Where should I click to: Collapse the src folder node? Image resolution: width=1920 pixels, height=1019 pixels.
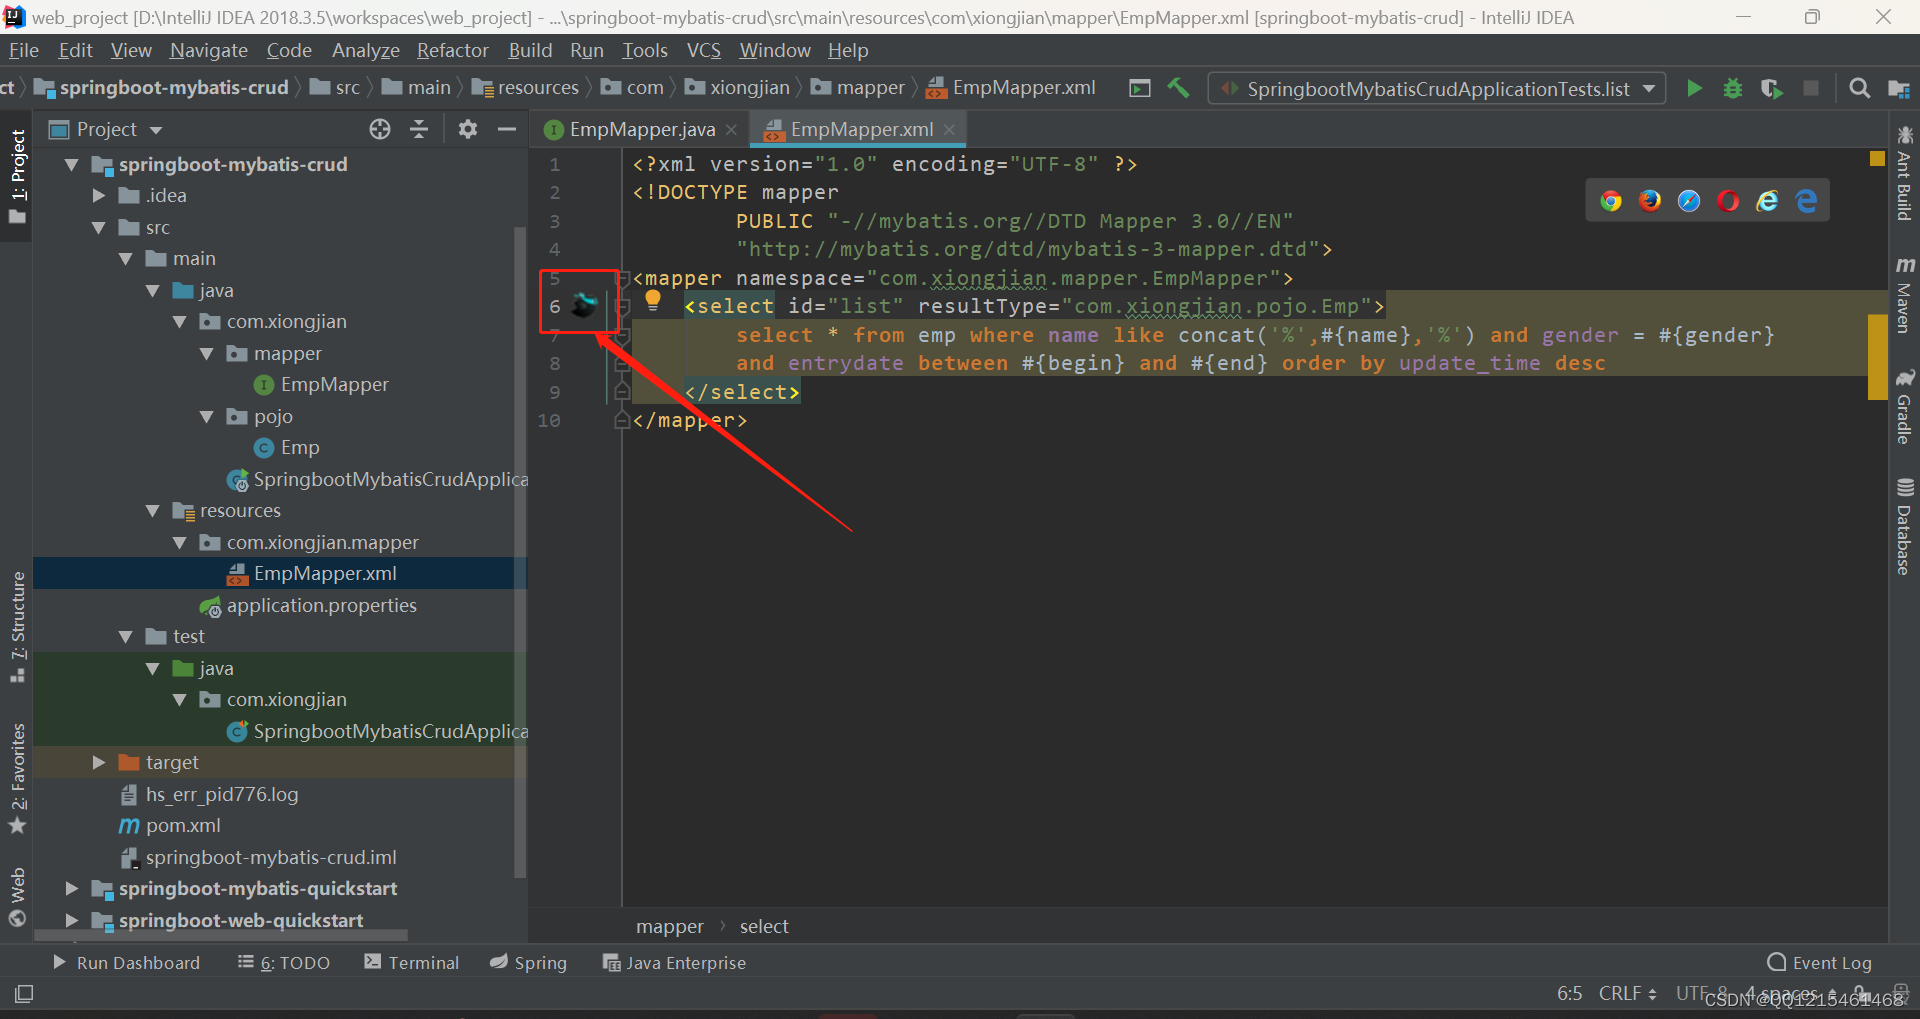click(99, 227)
